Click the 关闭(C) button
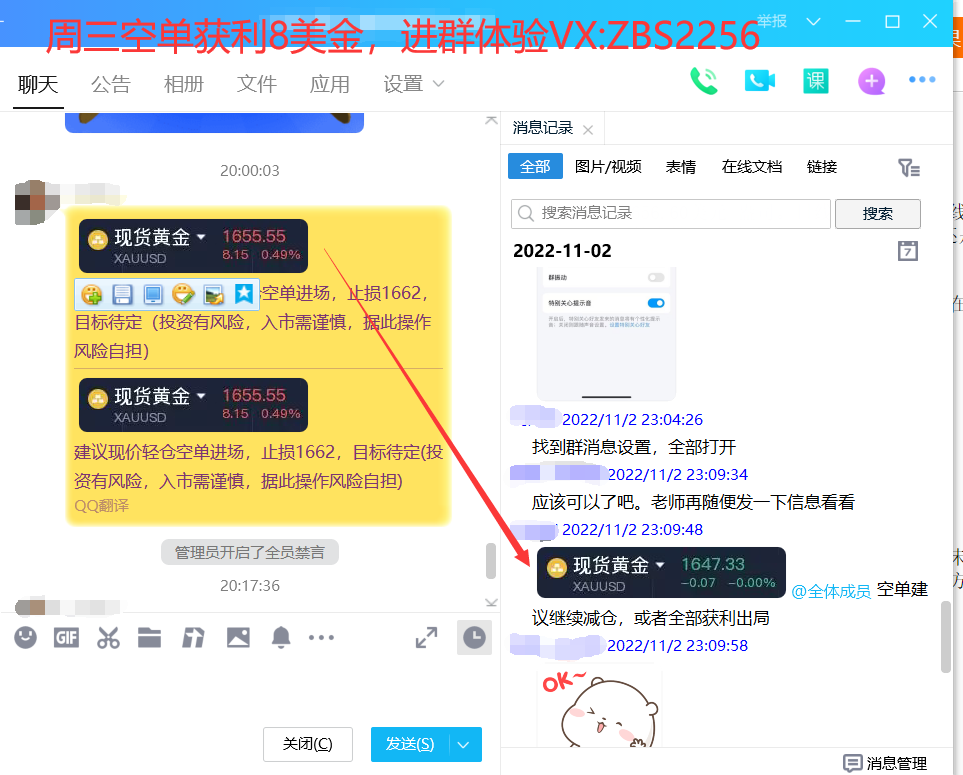 pos(308,744)
